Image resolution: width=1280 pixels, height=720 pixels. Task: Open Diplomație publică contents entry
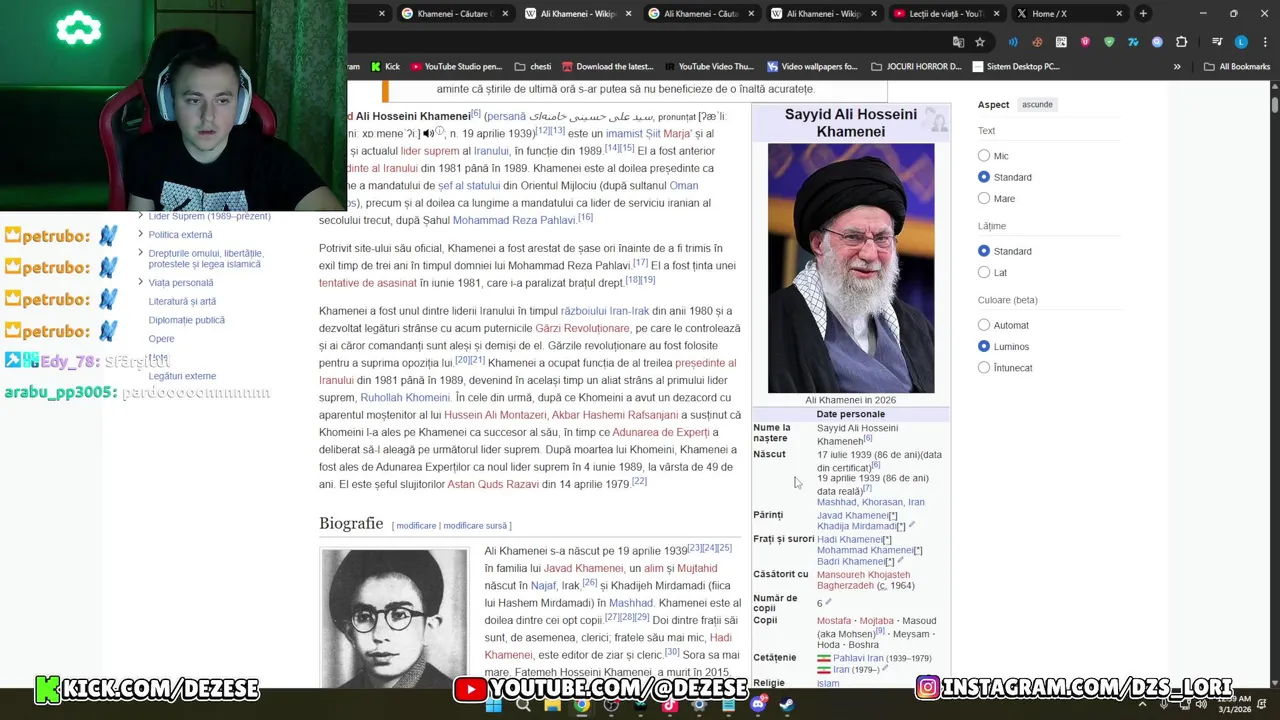(x=187, y=320)
